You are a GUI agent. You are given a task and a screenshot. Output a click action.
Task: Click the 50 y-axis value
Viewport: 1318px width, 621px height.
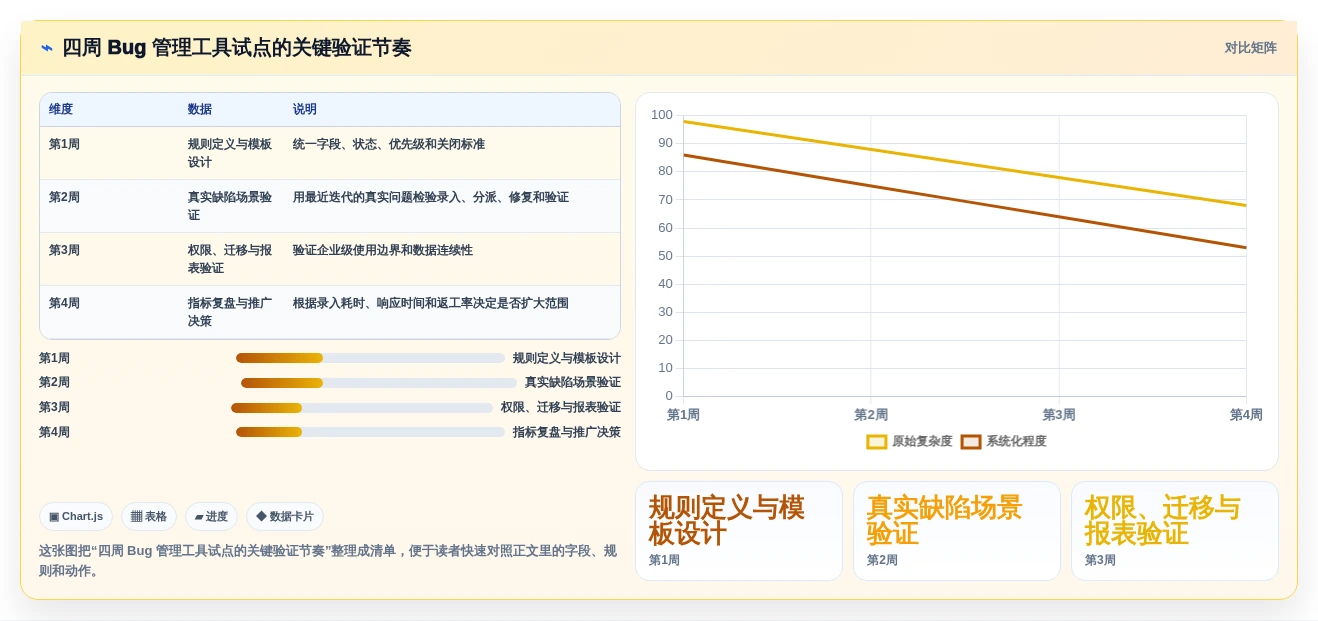(x=666, y=256)
